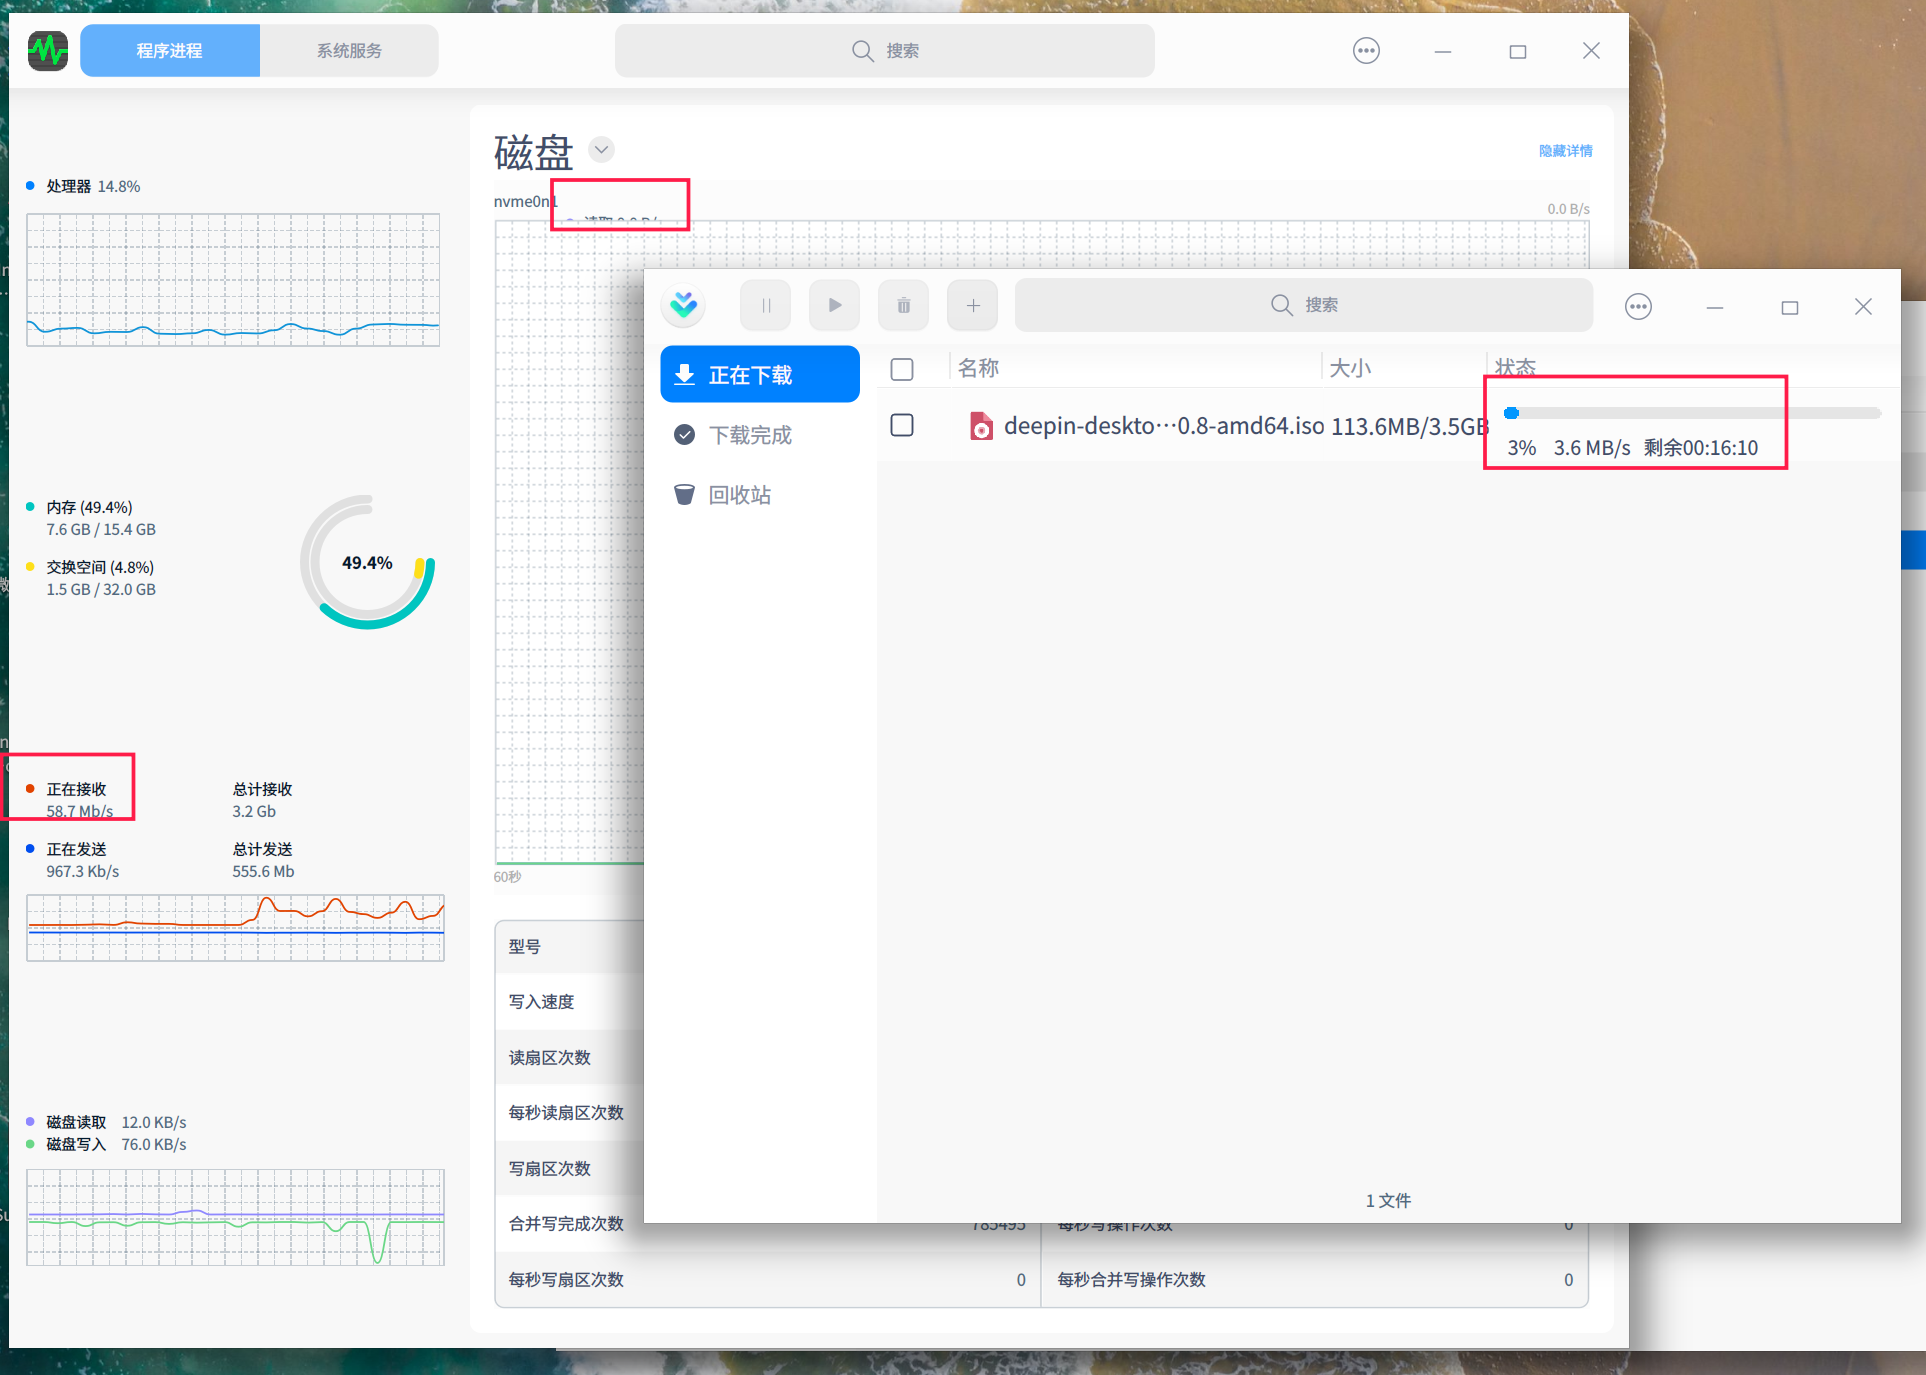This screenshot has height=1375, width=1926.
Task: Toggle the select-all checkbox in download list
Action: tap(901, 369)
